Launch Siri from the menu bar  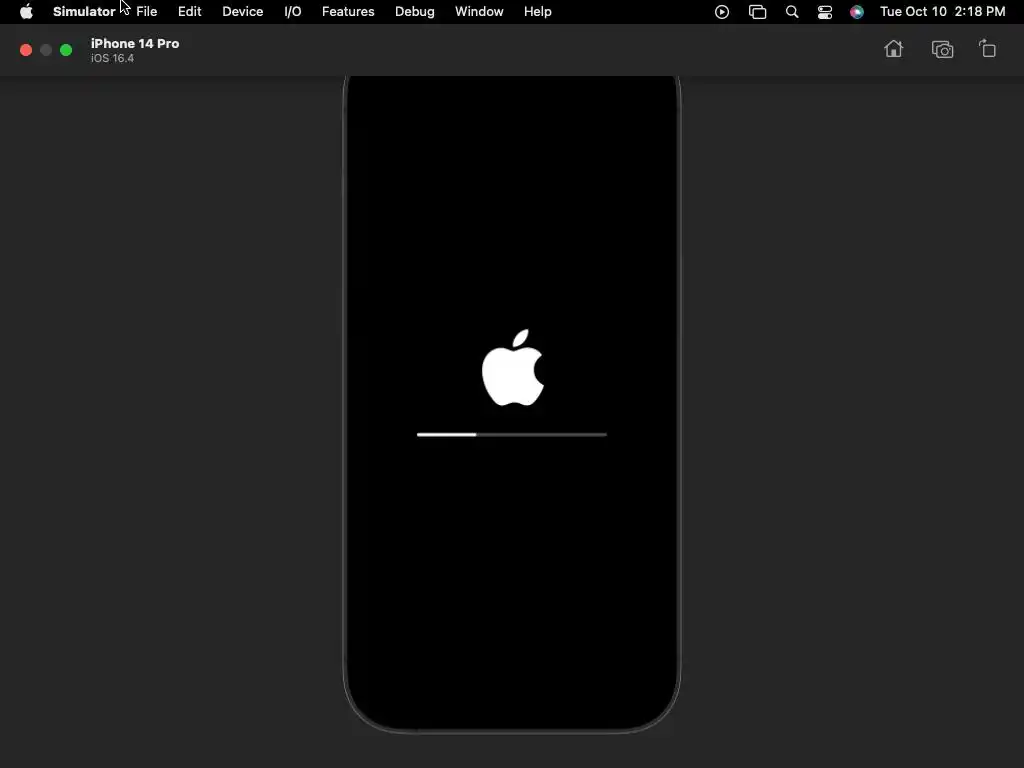pos(857,12)
